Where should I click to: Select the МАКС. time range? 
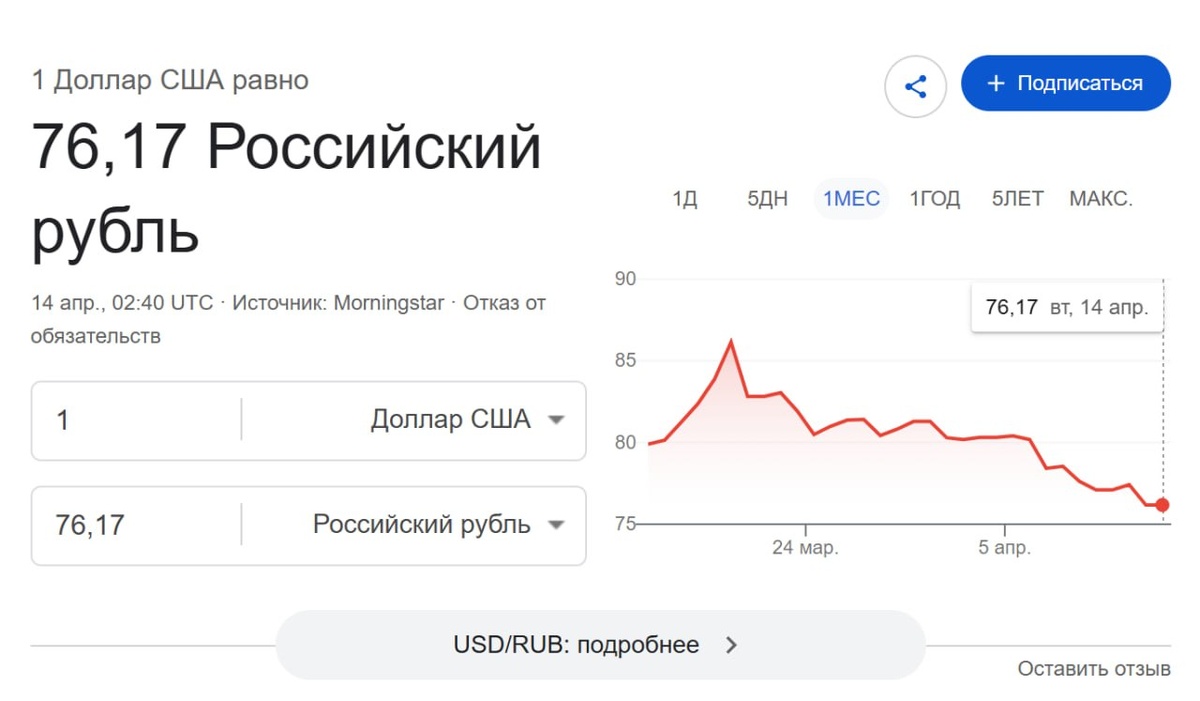[x=1101, y=199]
